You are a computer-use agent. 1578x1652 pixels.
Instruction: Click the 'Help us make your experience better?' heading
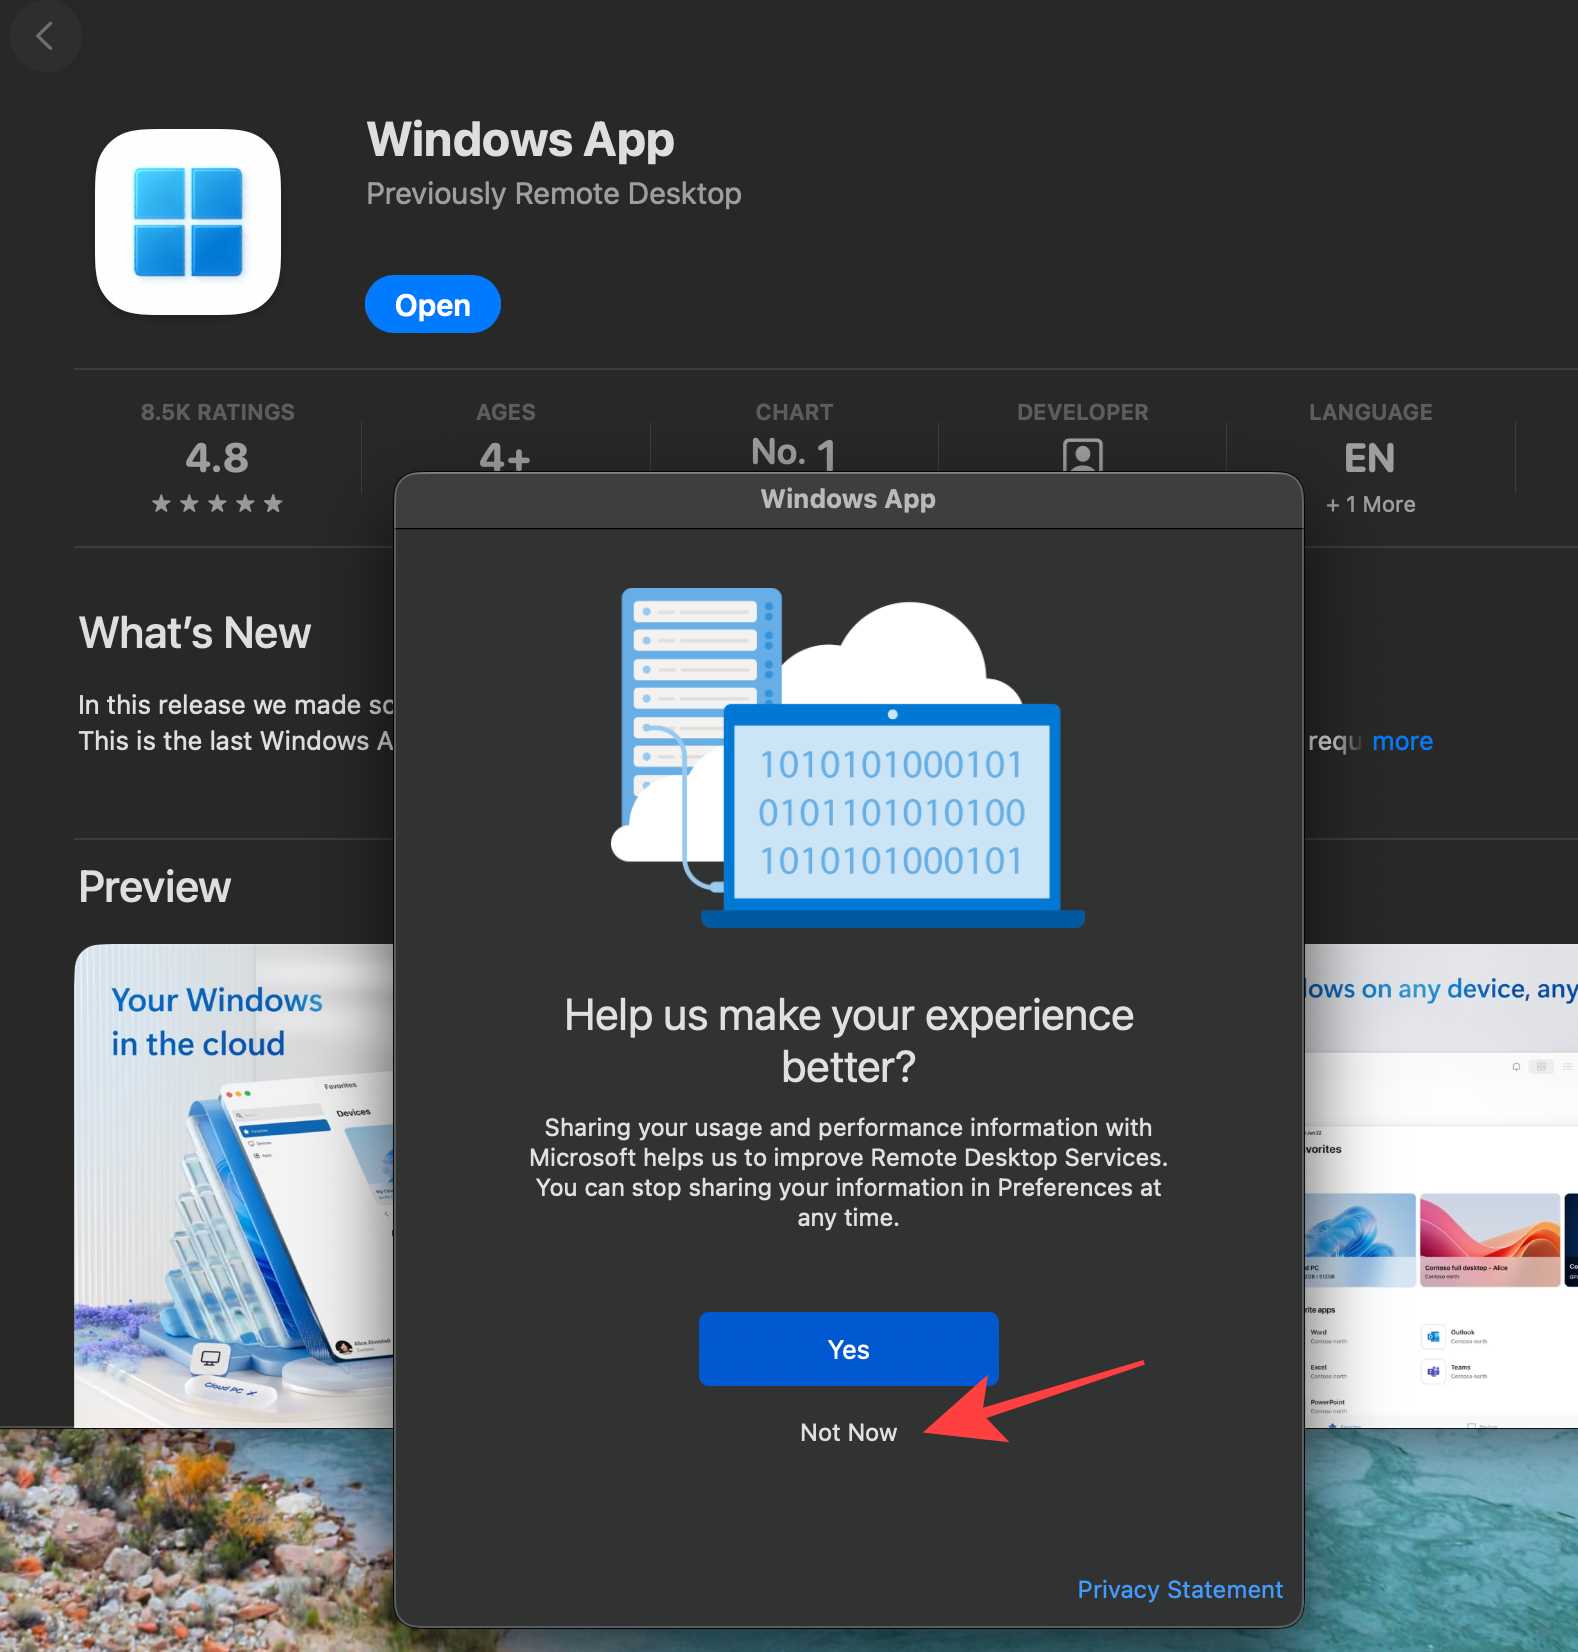(x=848, y=1041)
